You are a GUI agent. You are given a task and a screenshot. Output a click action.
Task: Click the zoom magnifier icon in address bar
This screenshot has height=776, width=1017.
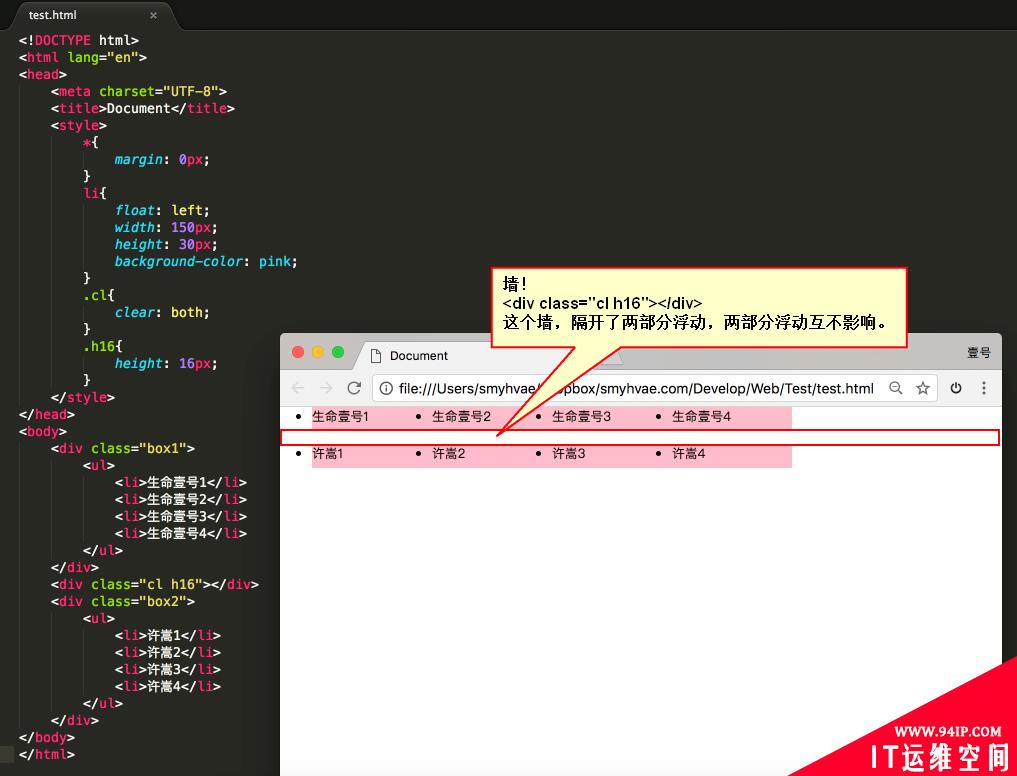(x=896, y=388)
